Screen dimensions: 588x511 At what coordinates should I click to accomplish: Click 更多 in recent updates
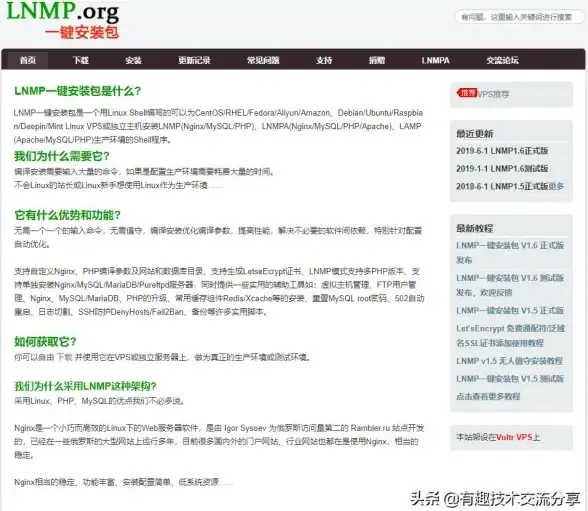coord(556,186)
